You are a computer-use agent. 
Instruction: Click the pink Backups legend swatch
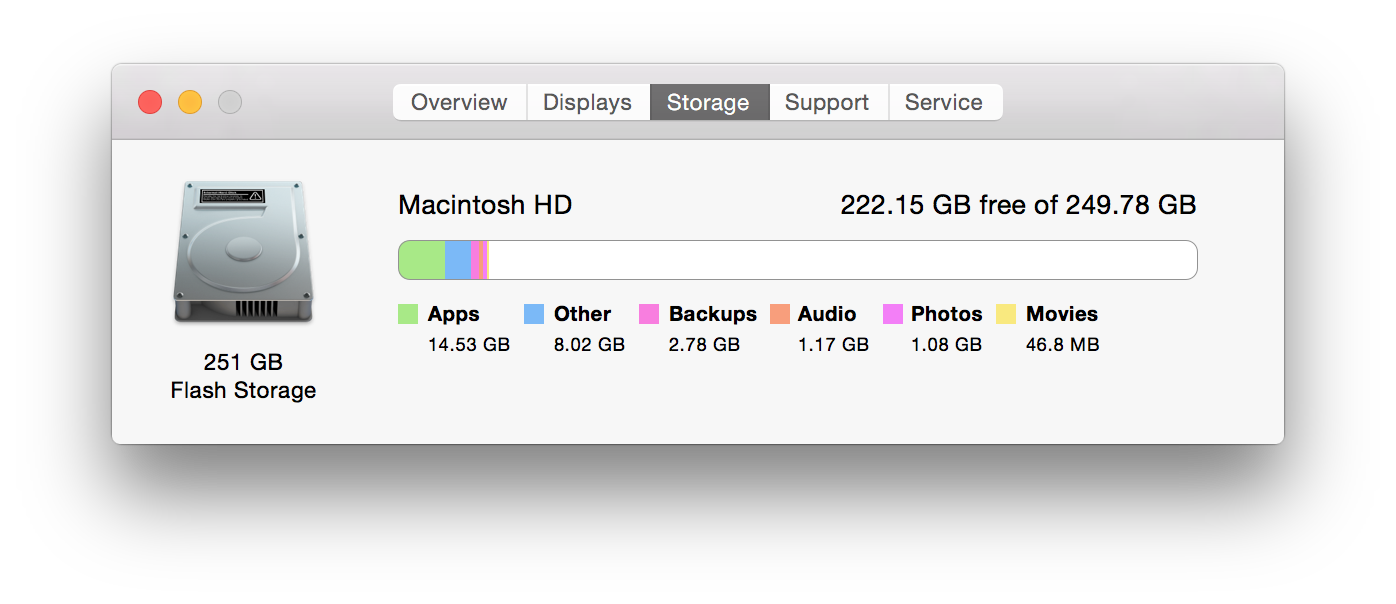[649, 314]
